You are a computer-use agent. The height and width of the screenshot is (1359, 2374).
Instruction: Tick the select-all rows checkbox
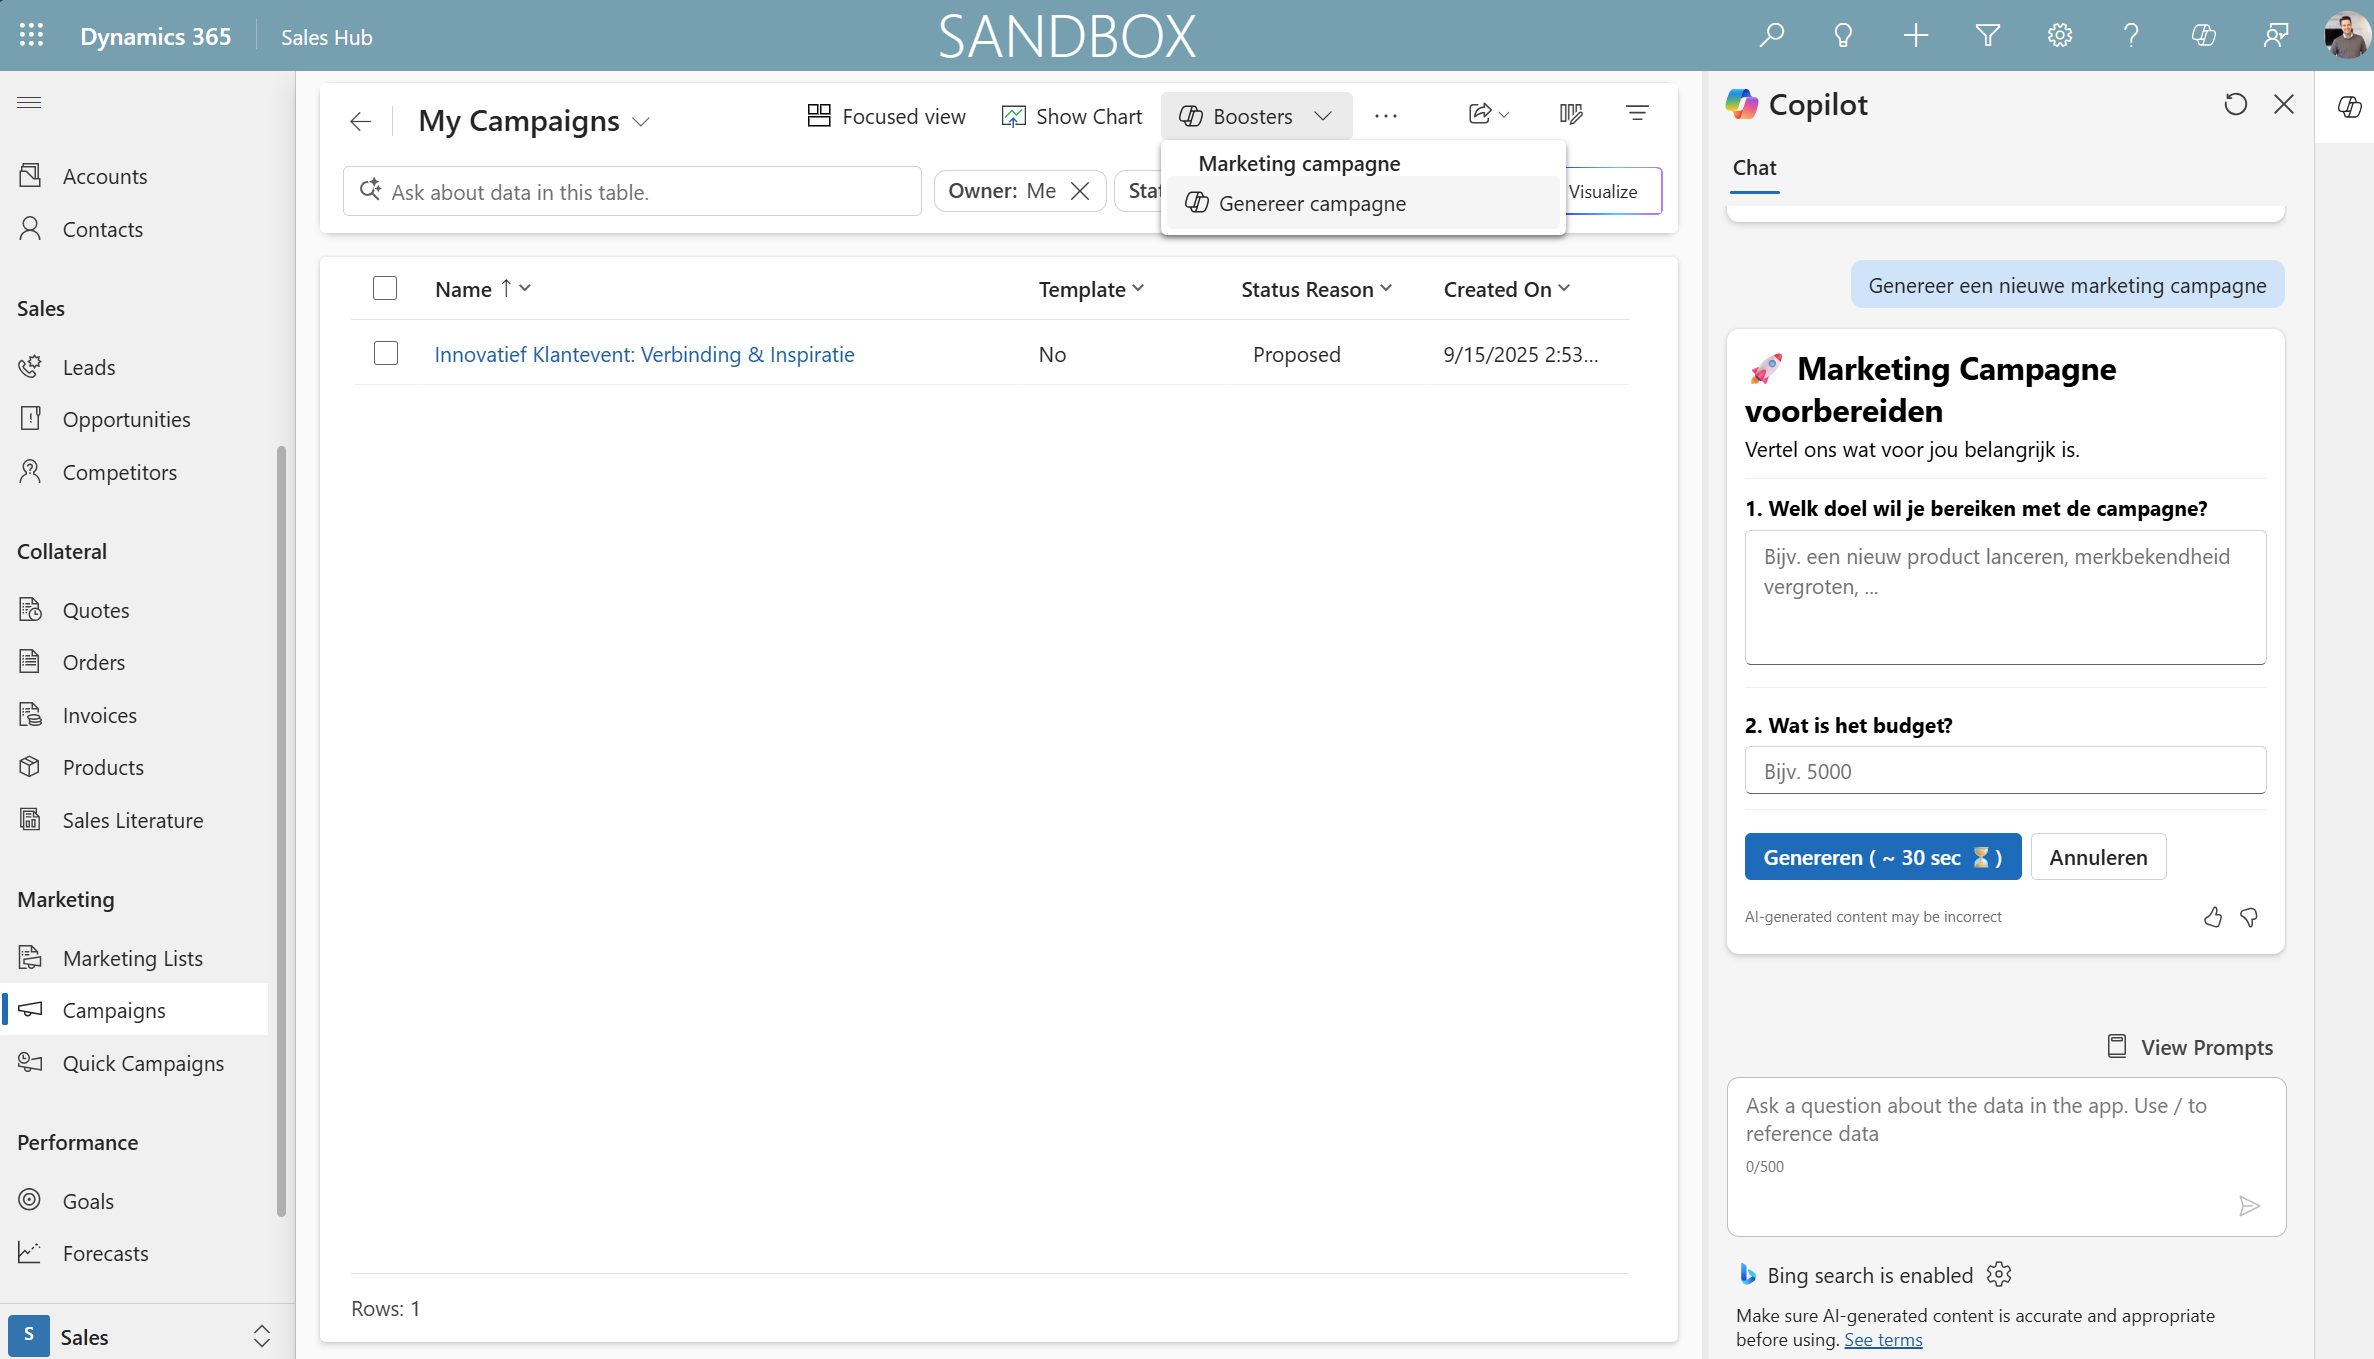pos(385,289)
